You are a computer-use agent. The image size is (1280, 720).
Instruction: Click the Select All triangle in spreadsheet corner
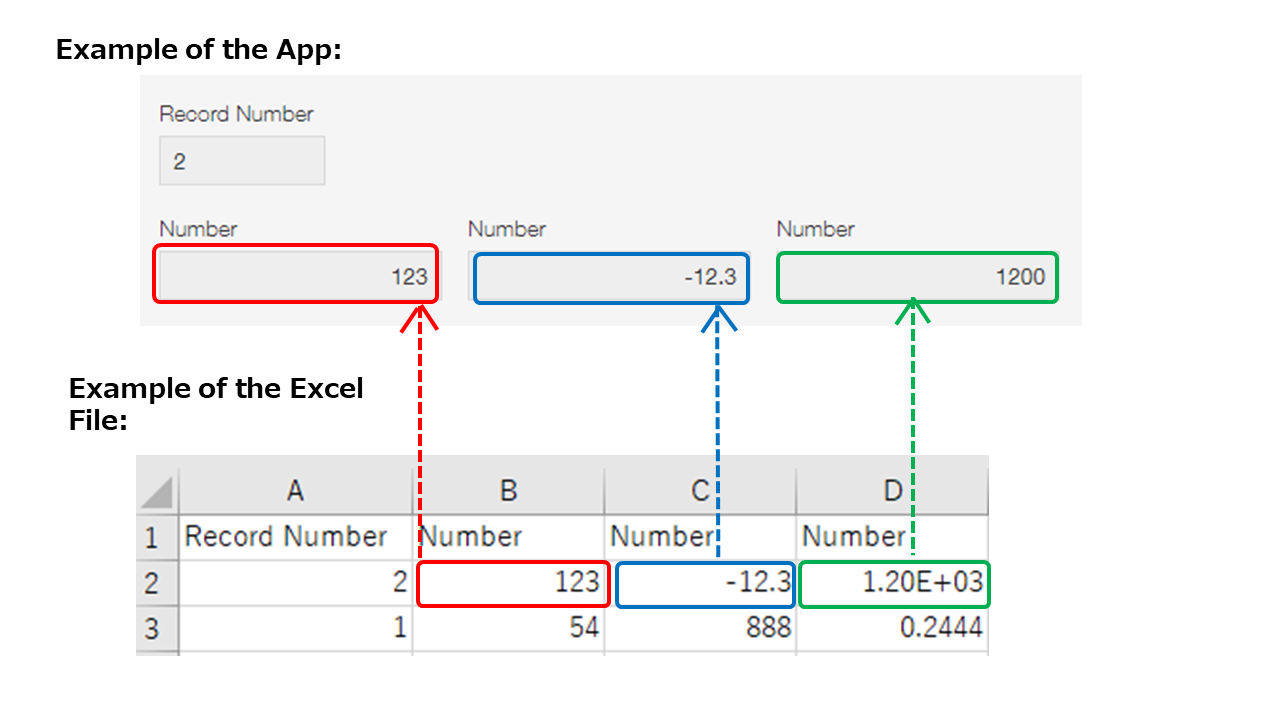coord(157,490)
